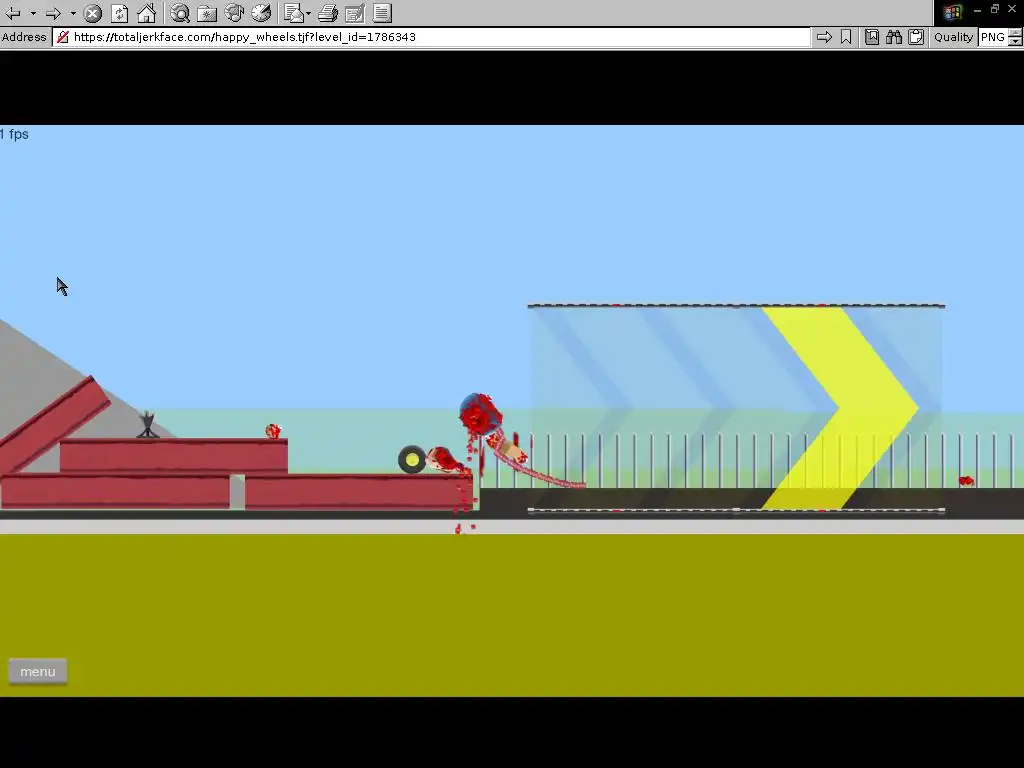Open the document page icon in toolbar
This screenshot has width=1024, height=768.
[383, 13]
